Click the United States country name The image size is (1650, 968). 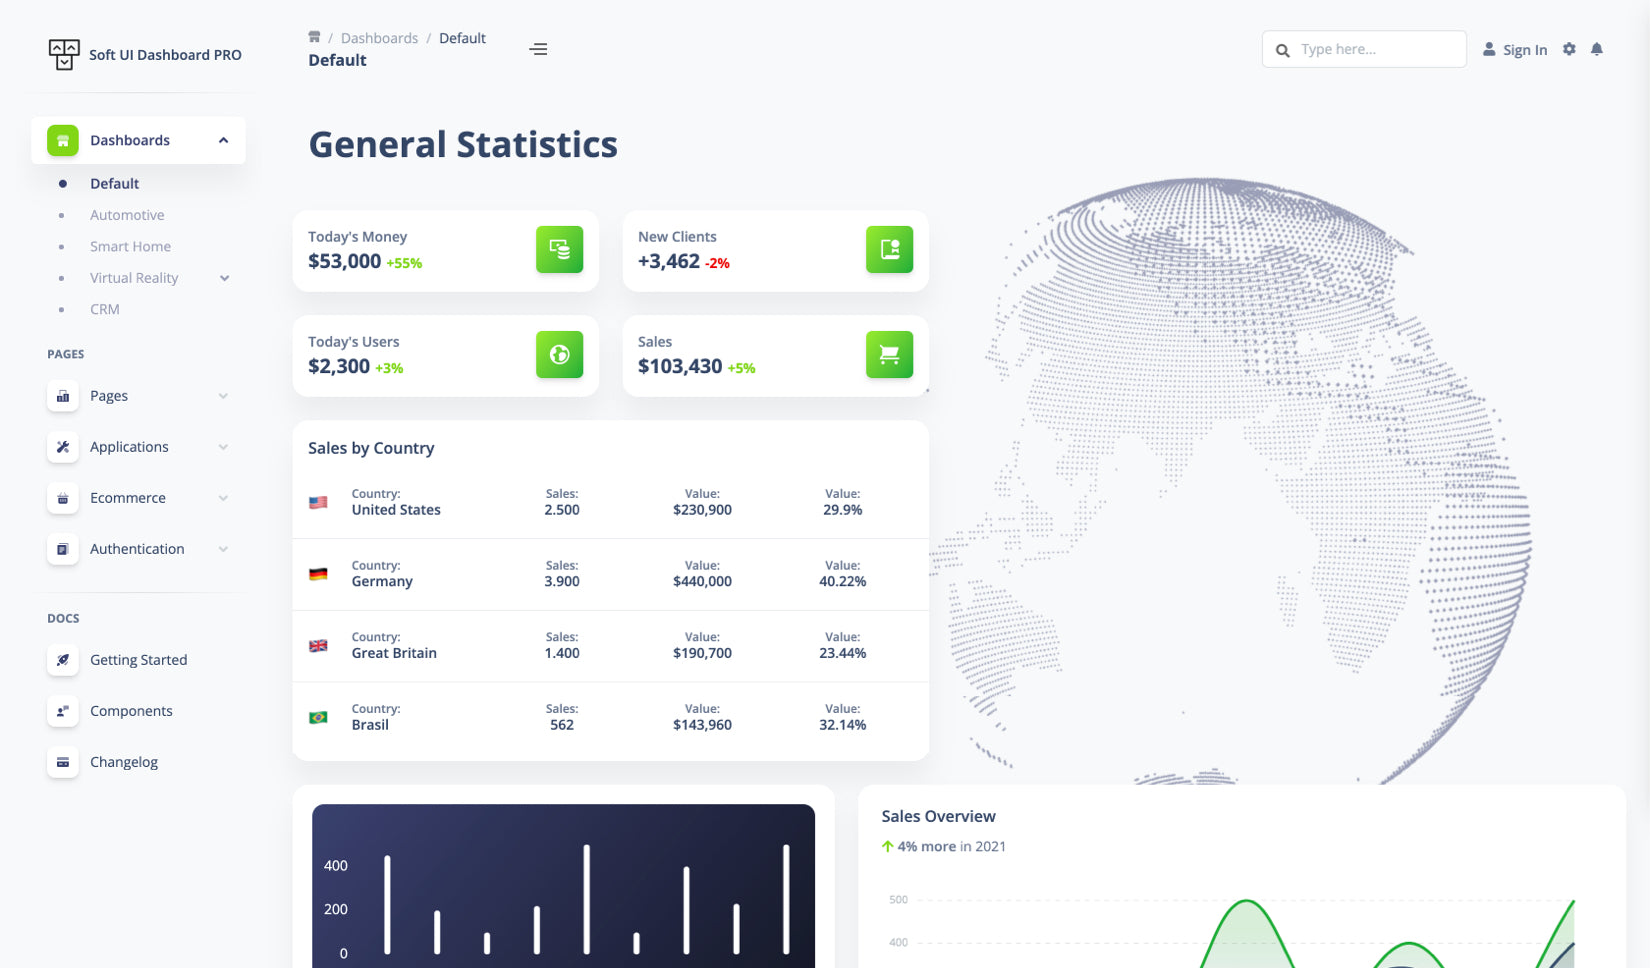(396, 510)
